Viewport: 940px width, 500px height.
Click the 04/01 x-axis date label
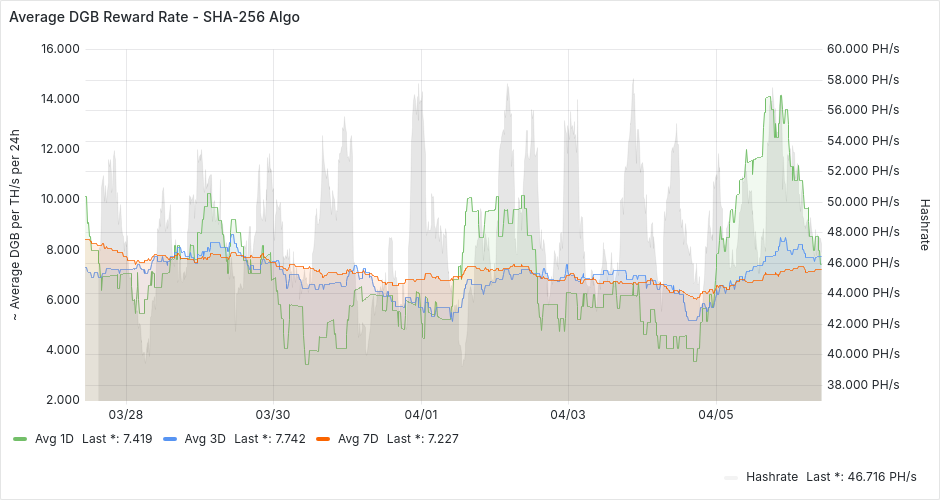coord(421,414)
